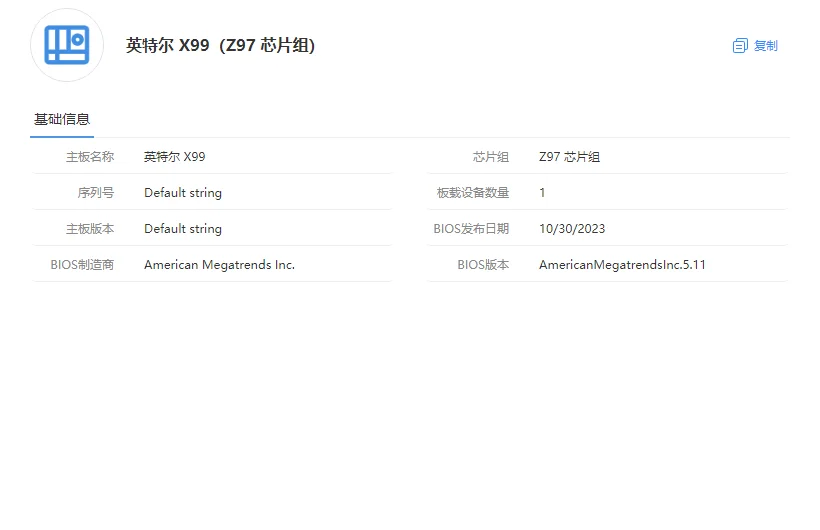820x530 pixels.
Task: Select the BIOS制造商 label
Action: [82, 265]
